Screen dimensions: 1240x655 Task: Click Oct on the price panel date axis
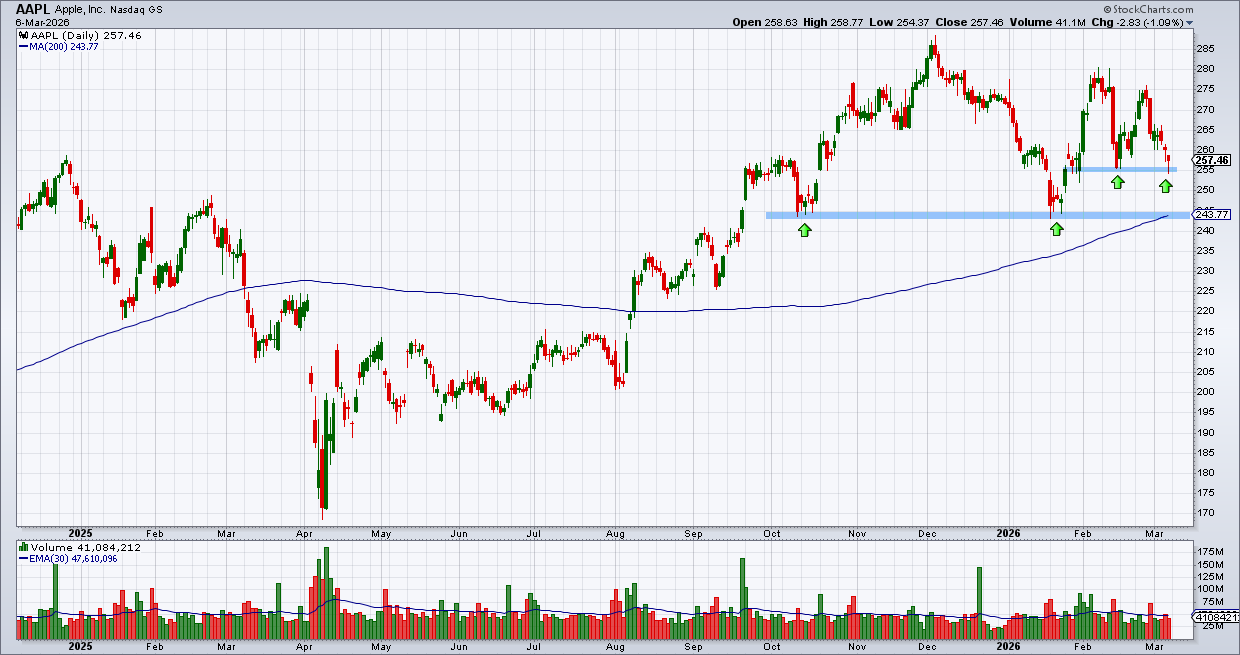tap(772, 535)
